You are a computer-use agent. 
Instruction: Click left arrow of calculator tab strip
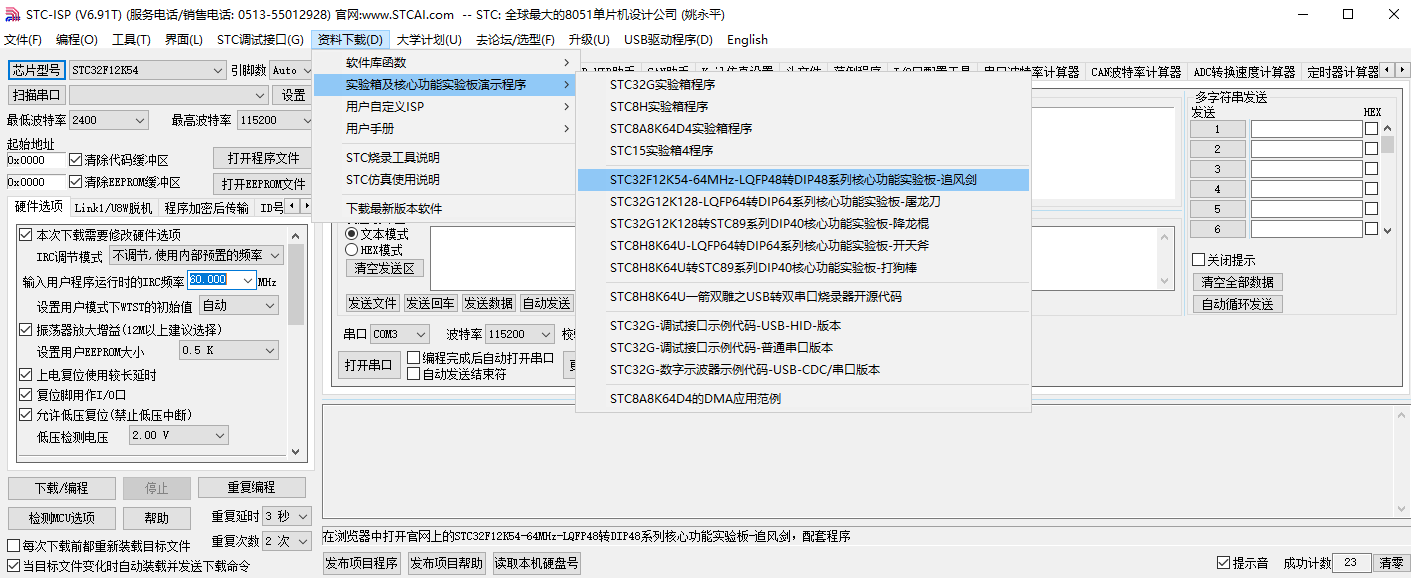point(1389,71)
